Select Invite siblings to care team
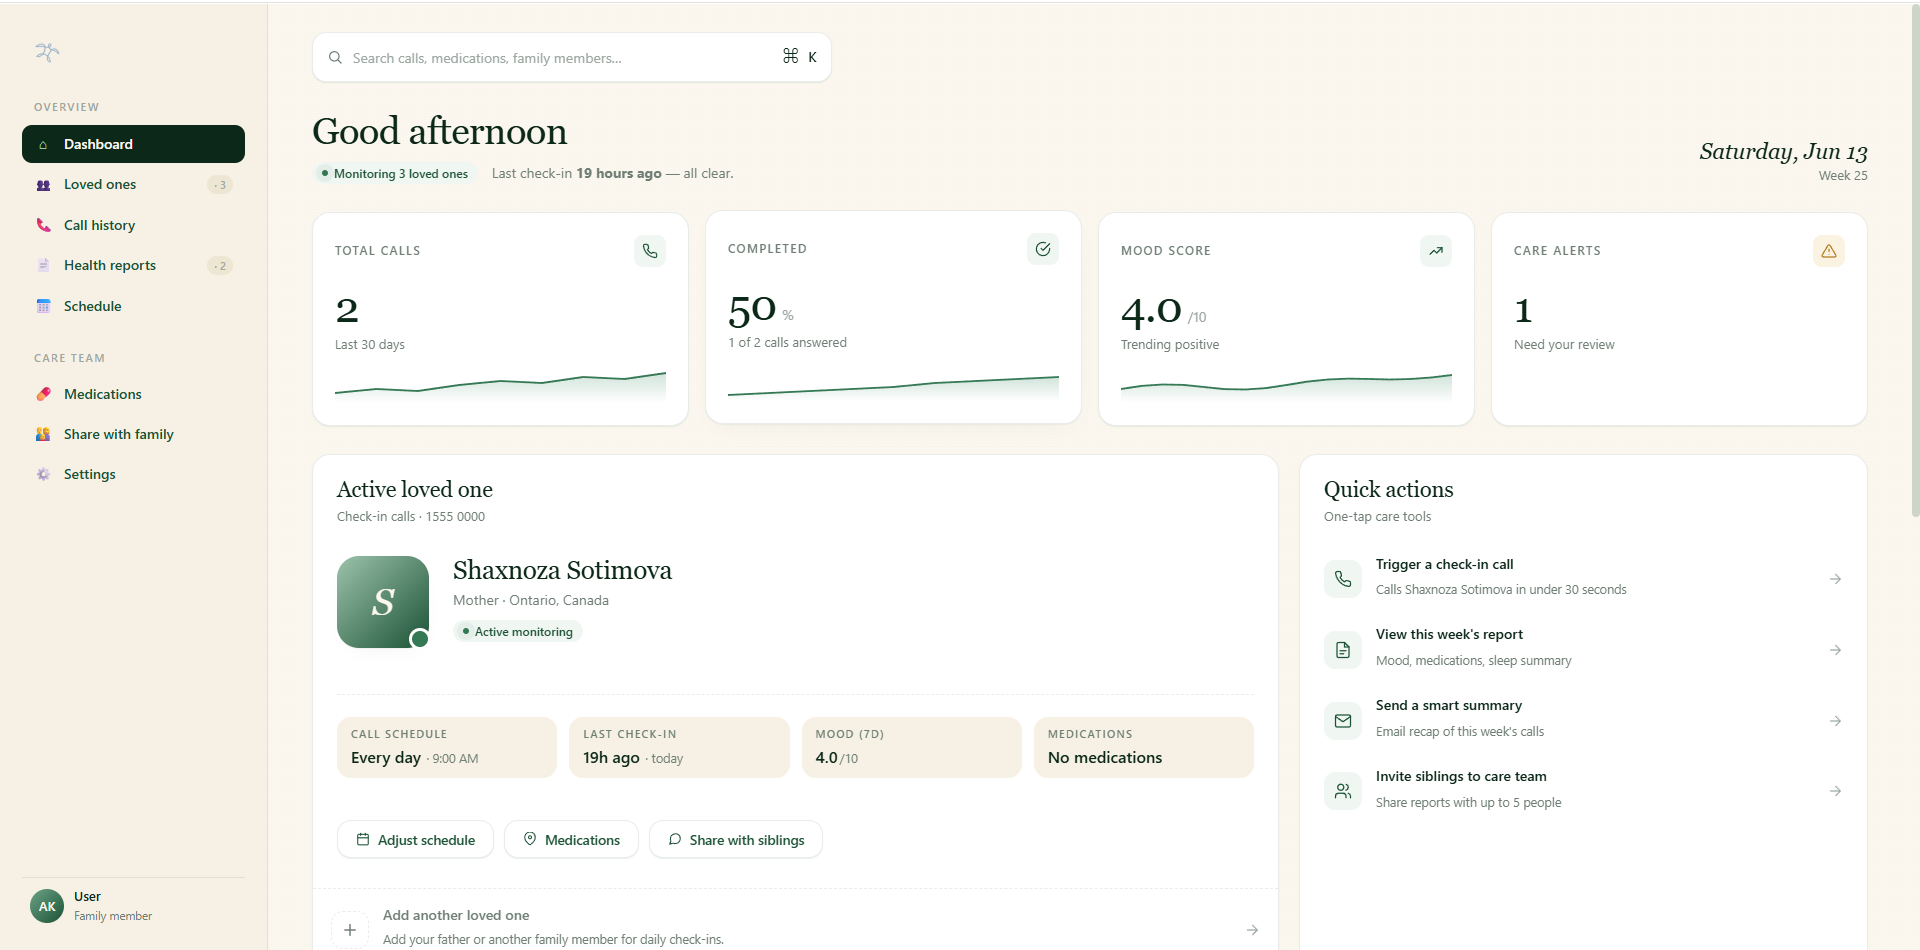 point(1583,791)
